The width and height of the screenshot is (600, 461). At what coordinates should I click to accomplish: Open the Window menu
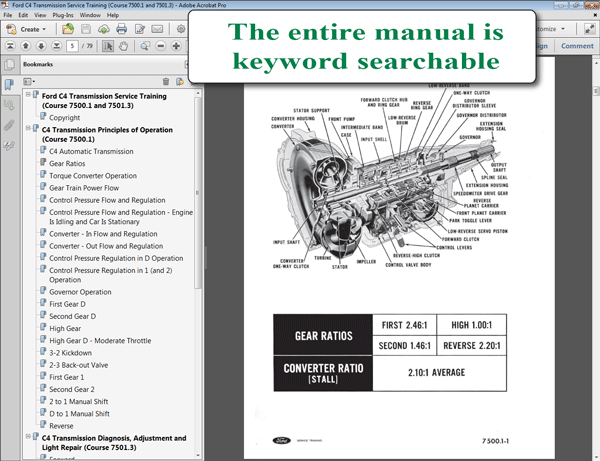(x=90, y=15)
